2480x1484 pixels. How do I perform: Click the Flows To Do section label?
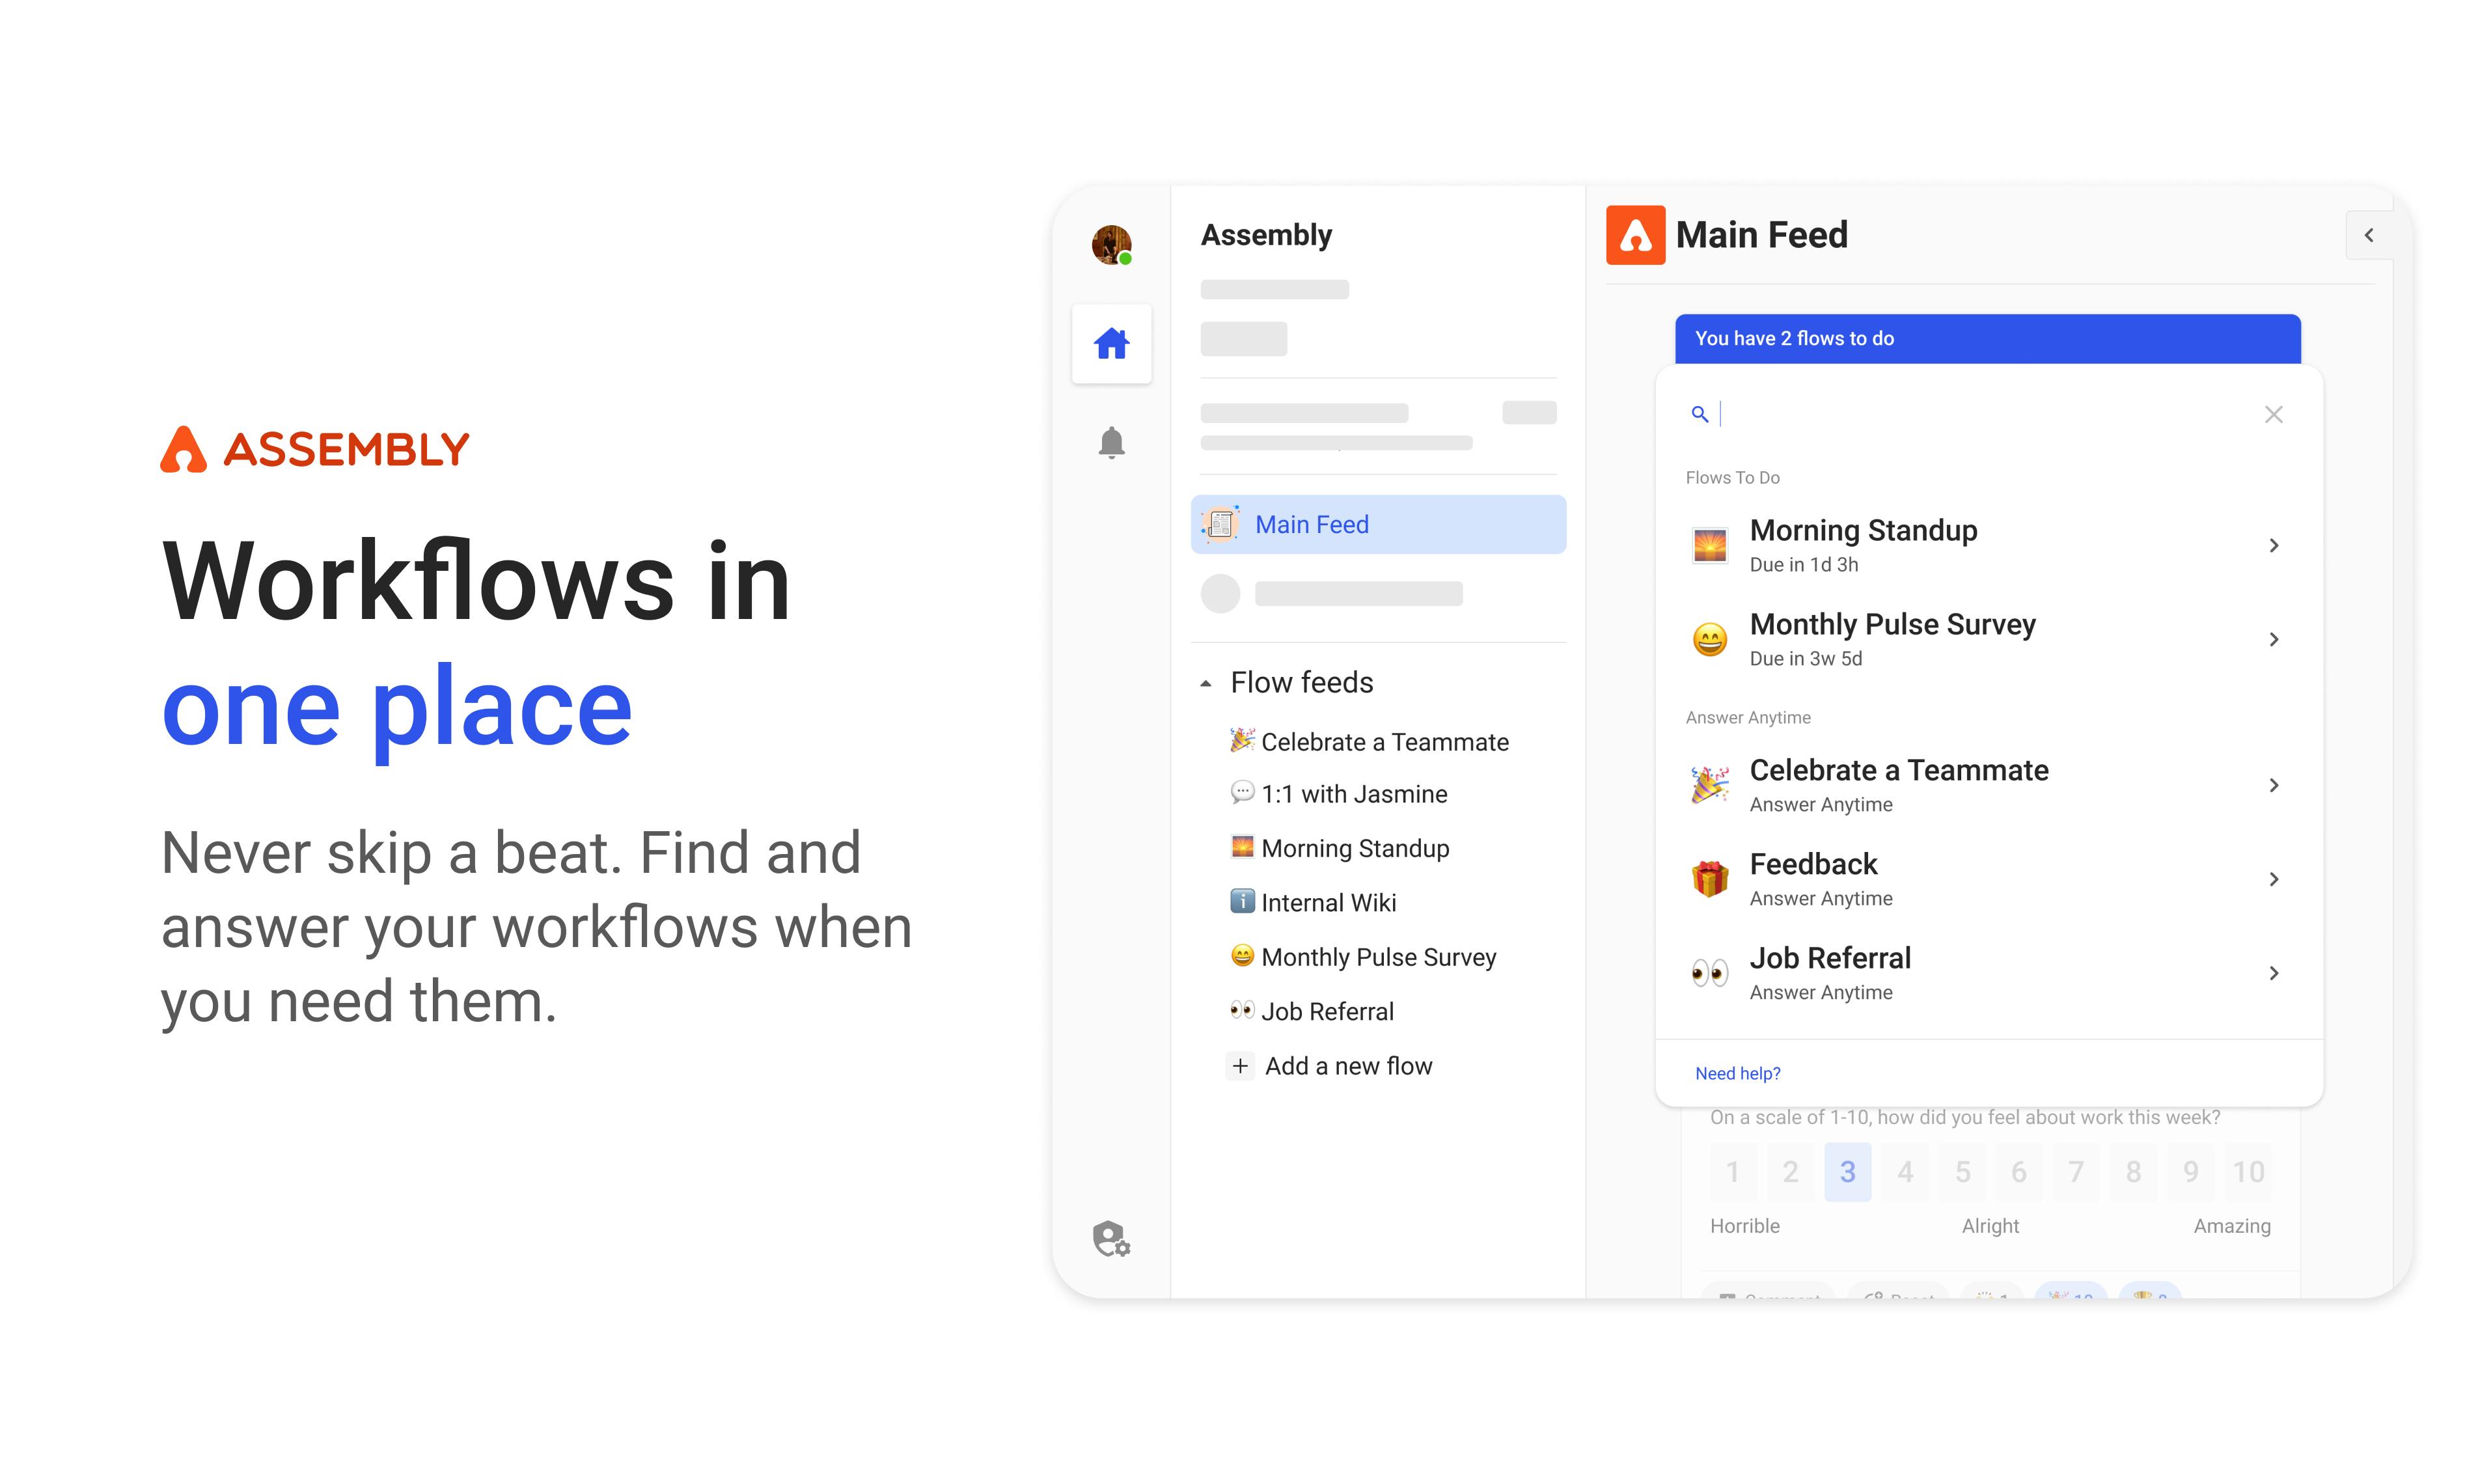[1732, 478]
